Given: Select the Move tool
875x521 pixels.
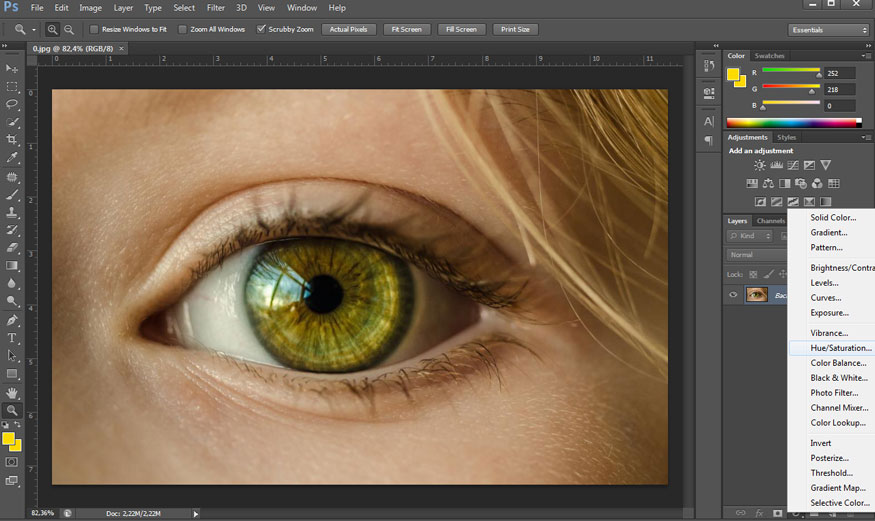Looking at the screenshot, I should tap(12, 68).
